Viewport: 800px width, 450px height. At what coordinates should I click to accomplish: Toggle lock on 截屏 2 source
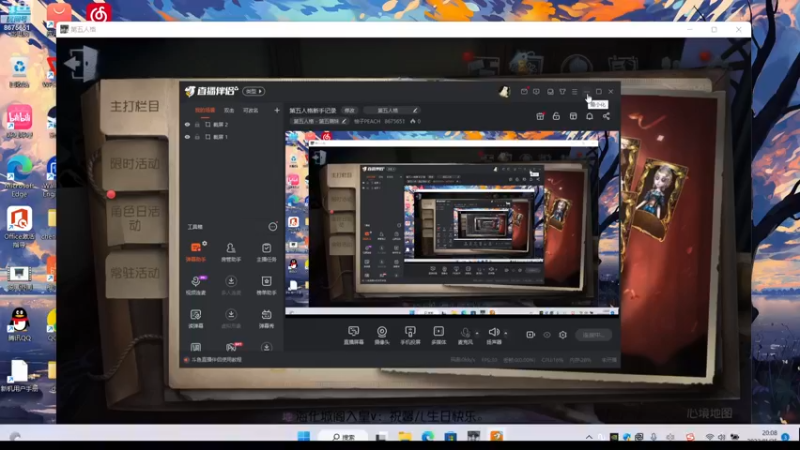pyautogui.click(x=197, y=124)
